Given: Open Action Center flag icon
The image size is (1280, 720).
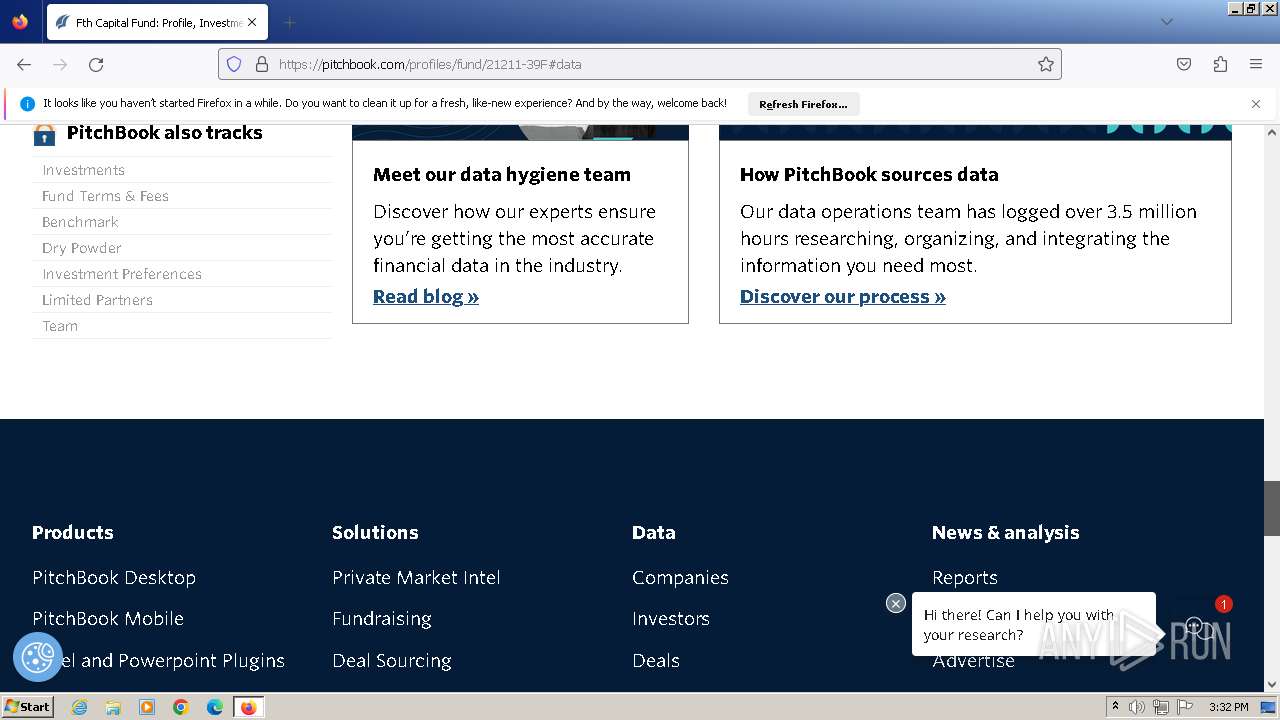Looking at the screenshot, I should coord(1184,707).
